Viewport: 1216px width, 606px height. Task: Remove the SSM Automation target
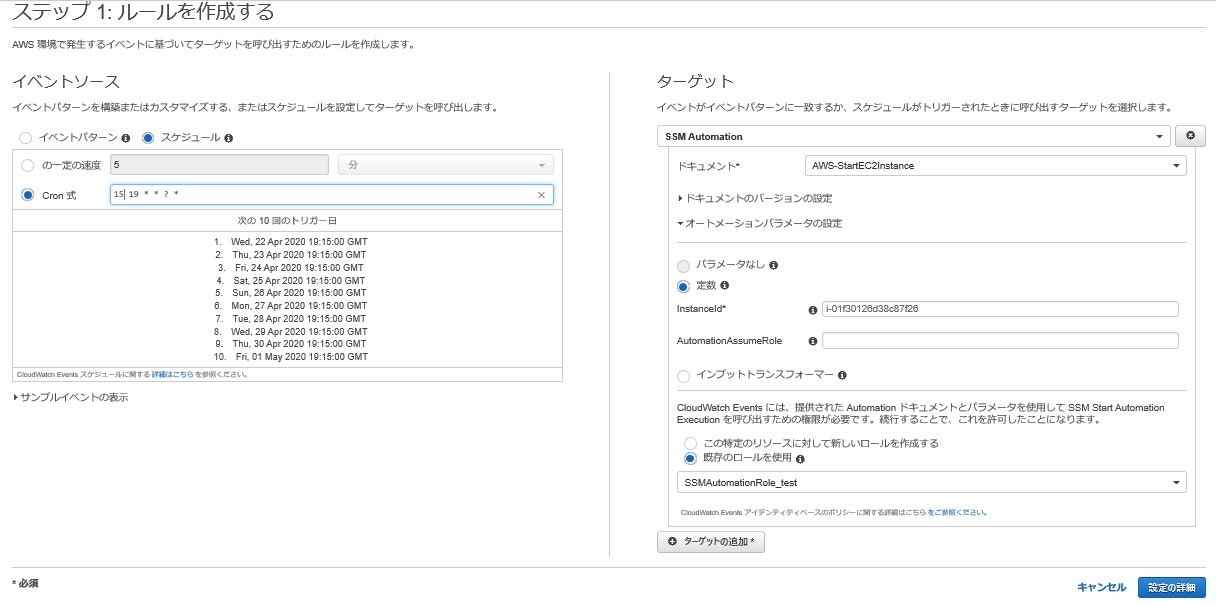click(x=1189, y=136)
